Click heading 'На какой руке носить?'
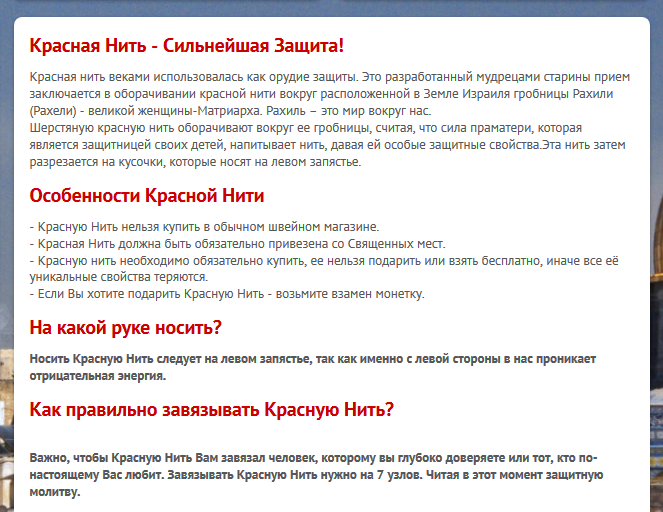 click(126, 328)
